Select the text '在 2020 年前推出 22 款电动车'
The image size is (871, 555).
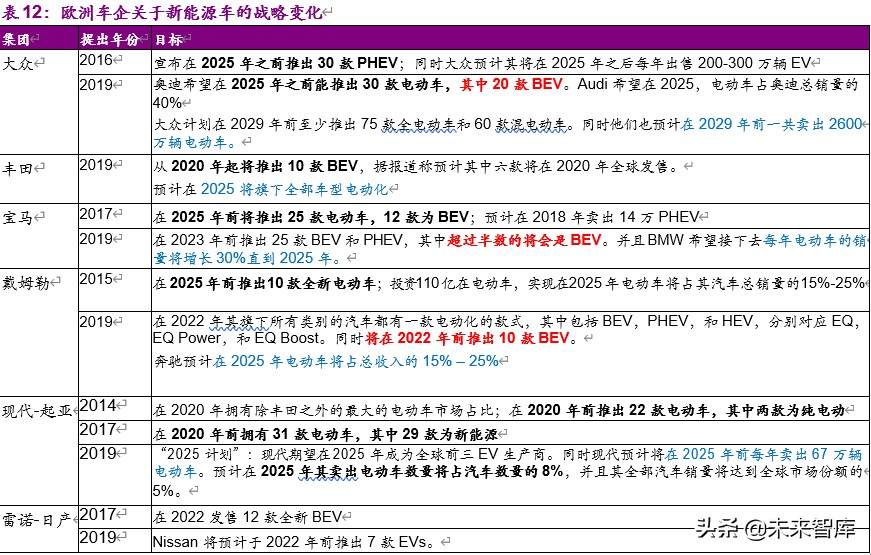(609, 411)
